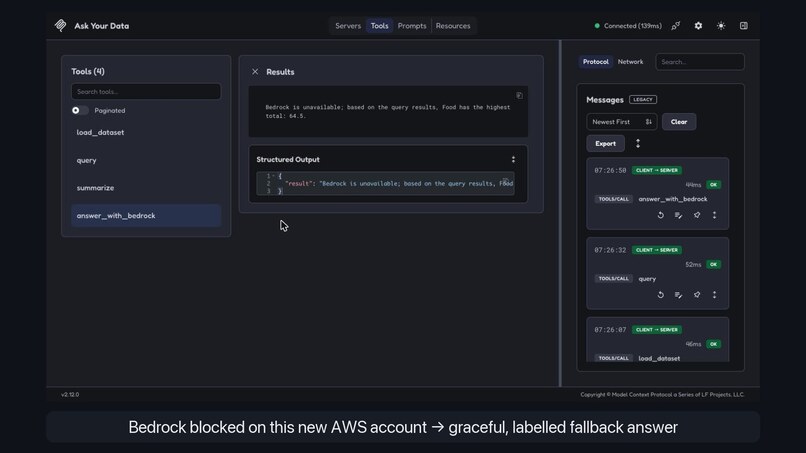Edit and resend the answer_with_bedrock message
Image resolution: width=806 pixels, height=453 pixels.
click(x=679, y=215)
